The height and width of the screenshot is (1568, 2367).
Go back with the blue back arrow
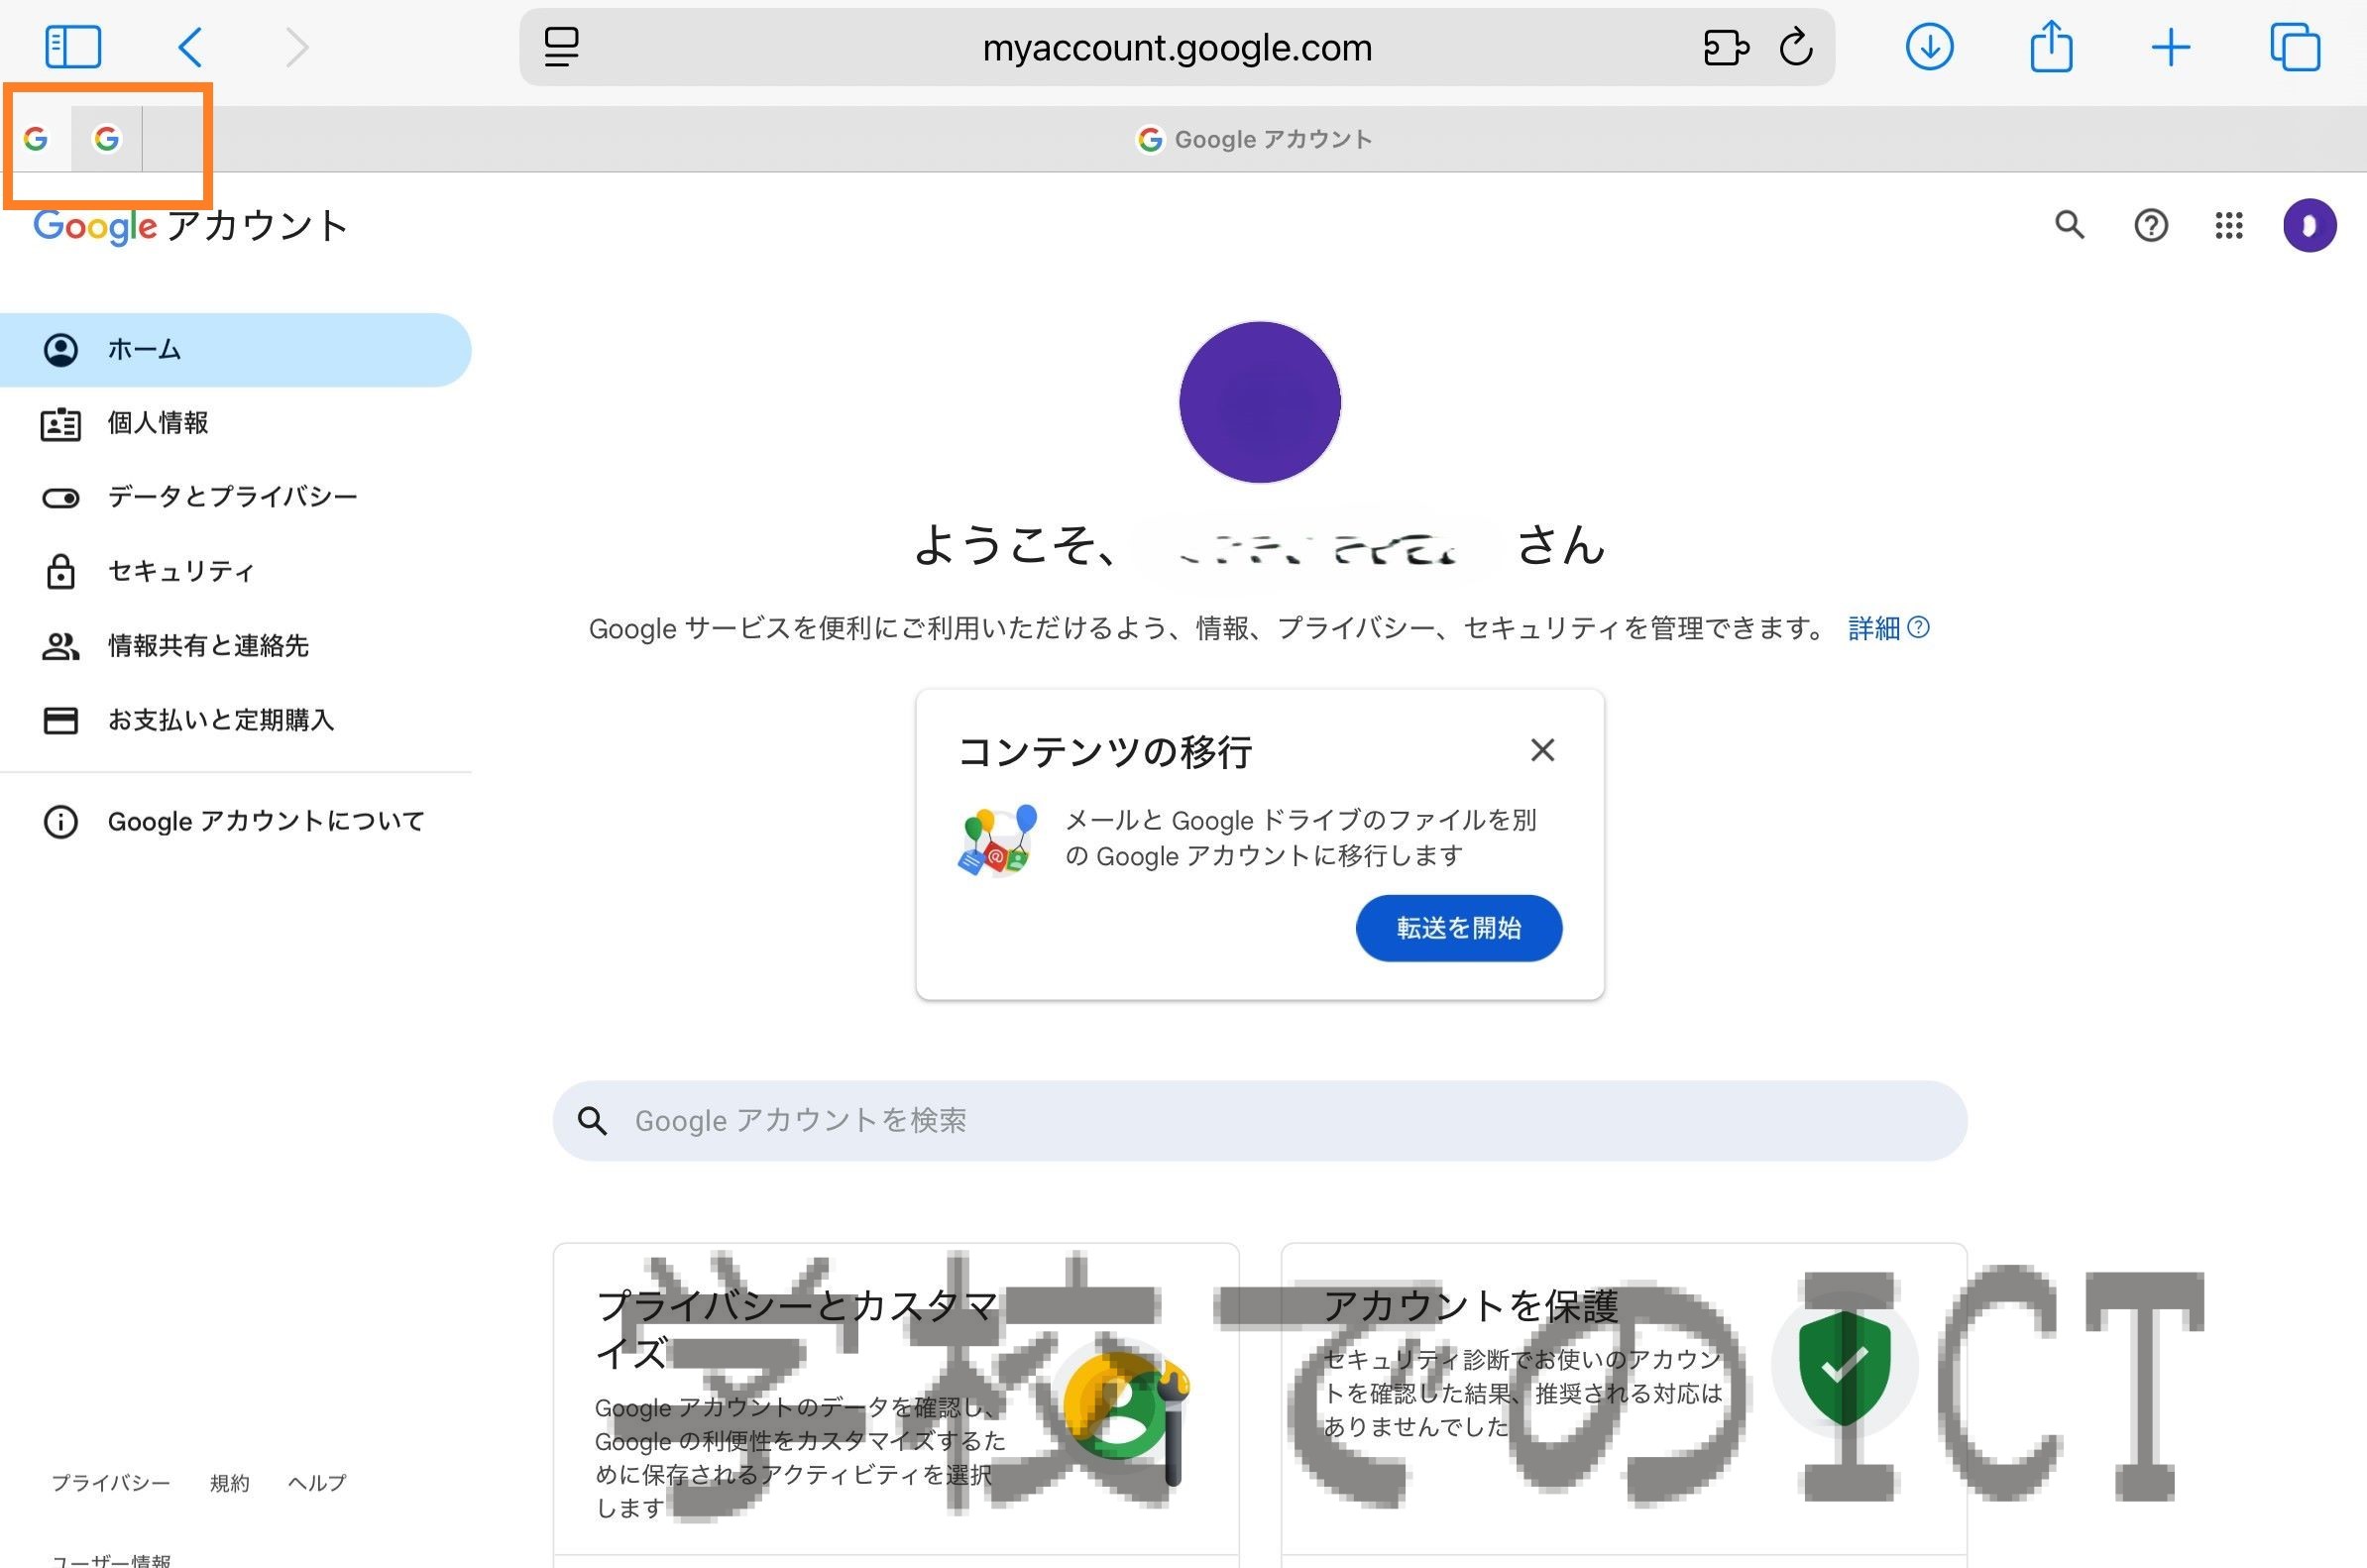(x=190, y=47)
